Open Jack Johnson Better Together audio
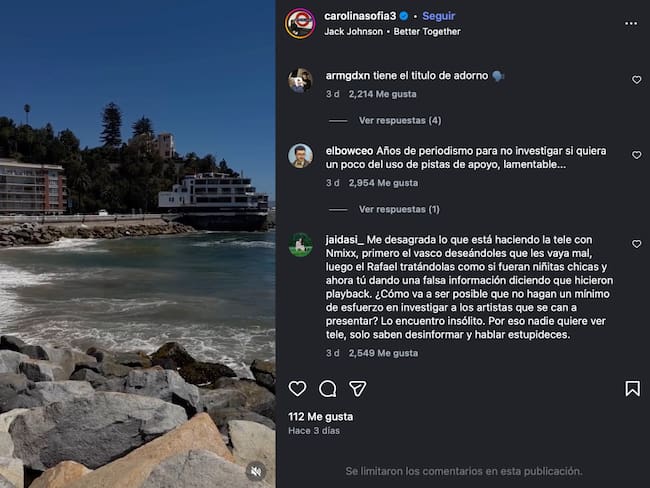This screenshot has width=650, height=488. [392, 32]
